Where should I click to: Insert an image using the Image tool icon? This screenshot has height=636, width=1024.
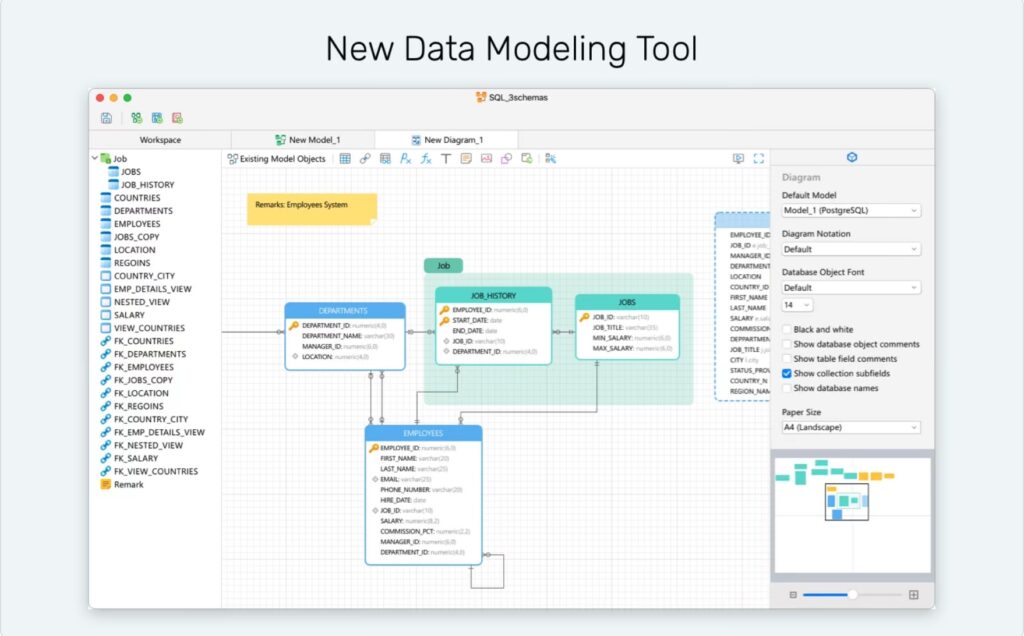[x=486, y=159]
